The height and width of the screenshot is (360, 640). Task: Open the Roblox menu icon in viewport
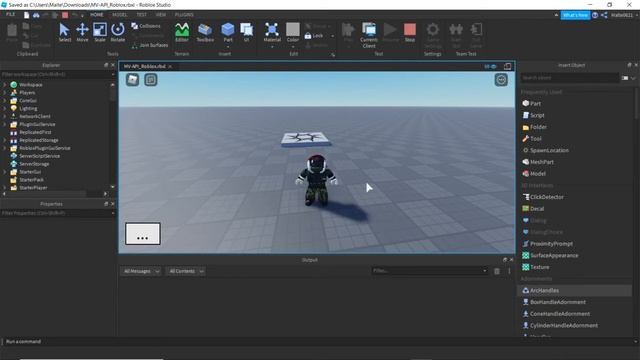pos(132,80)
